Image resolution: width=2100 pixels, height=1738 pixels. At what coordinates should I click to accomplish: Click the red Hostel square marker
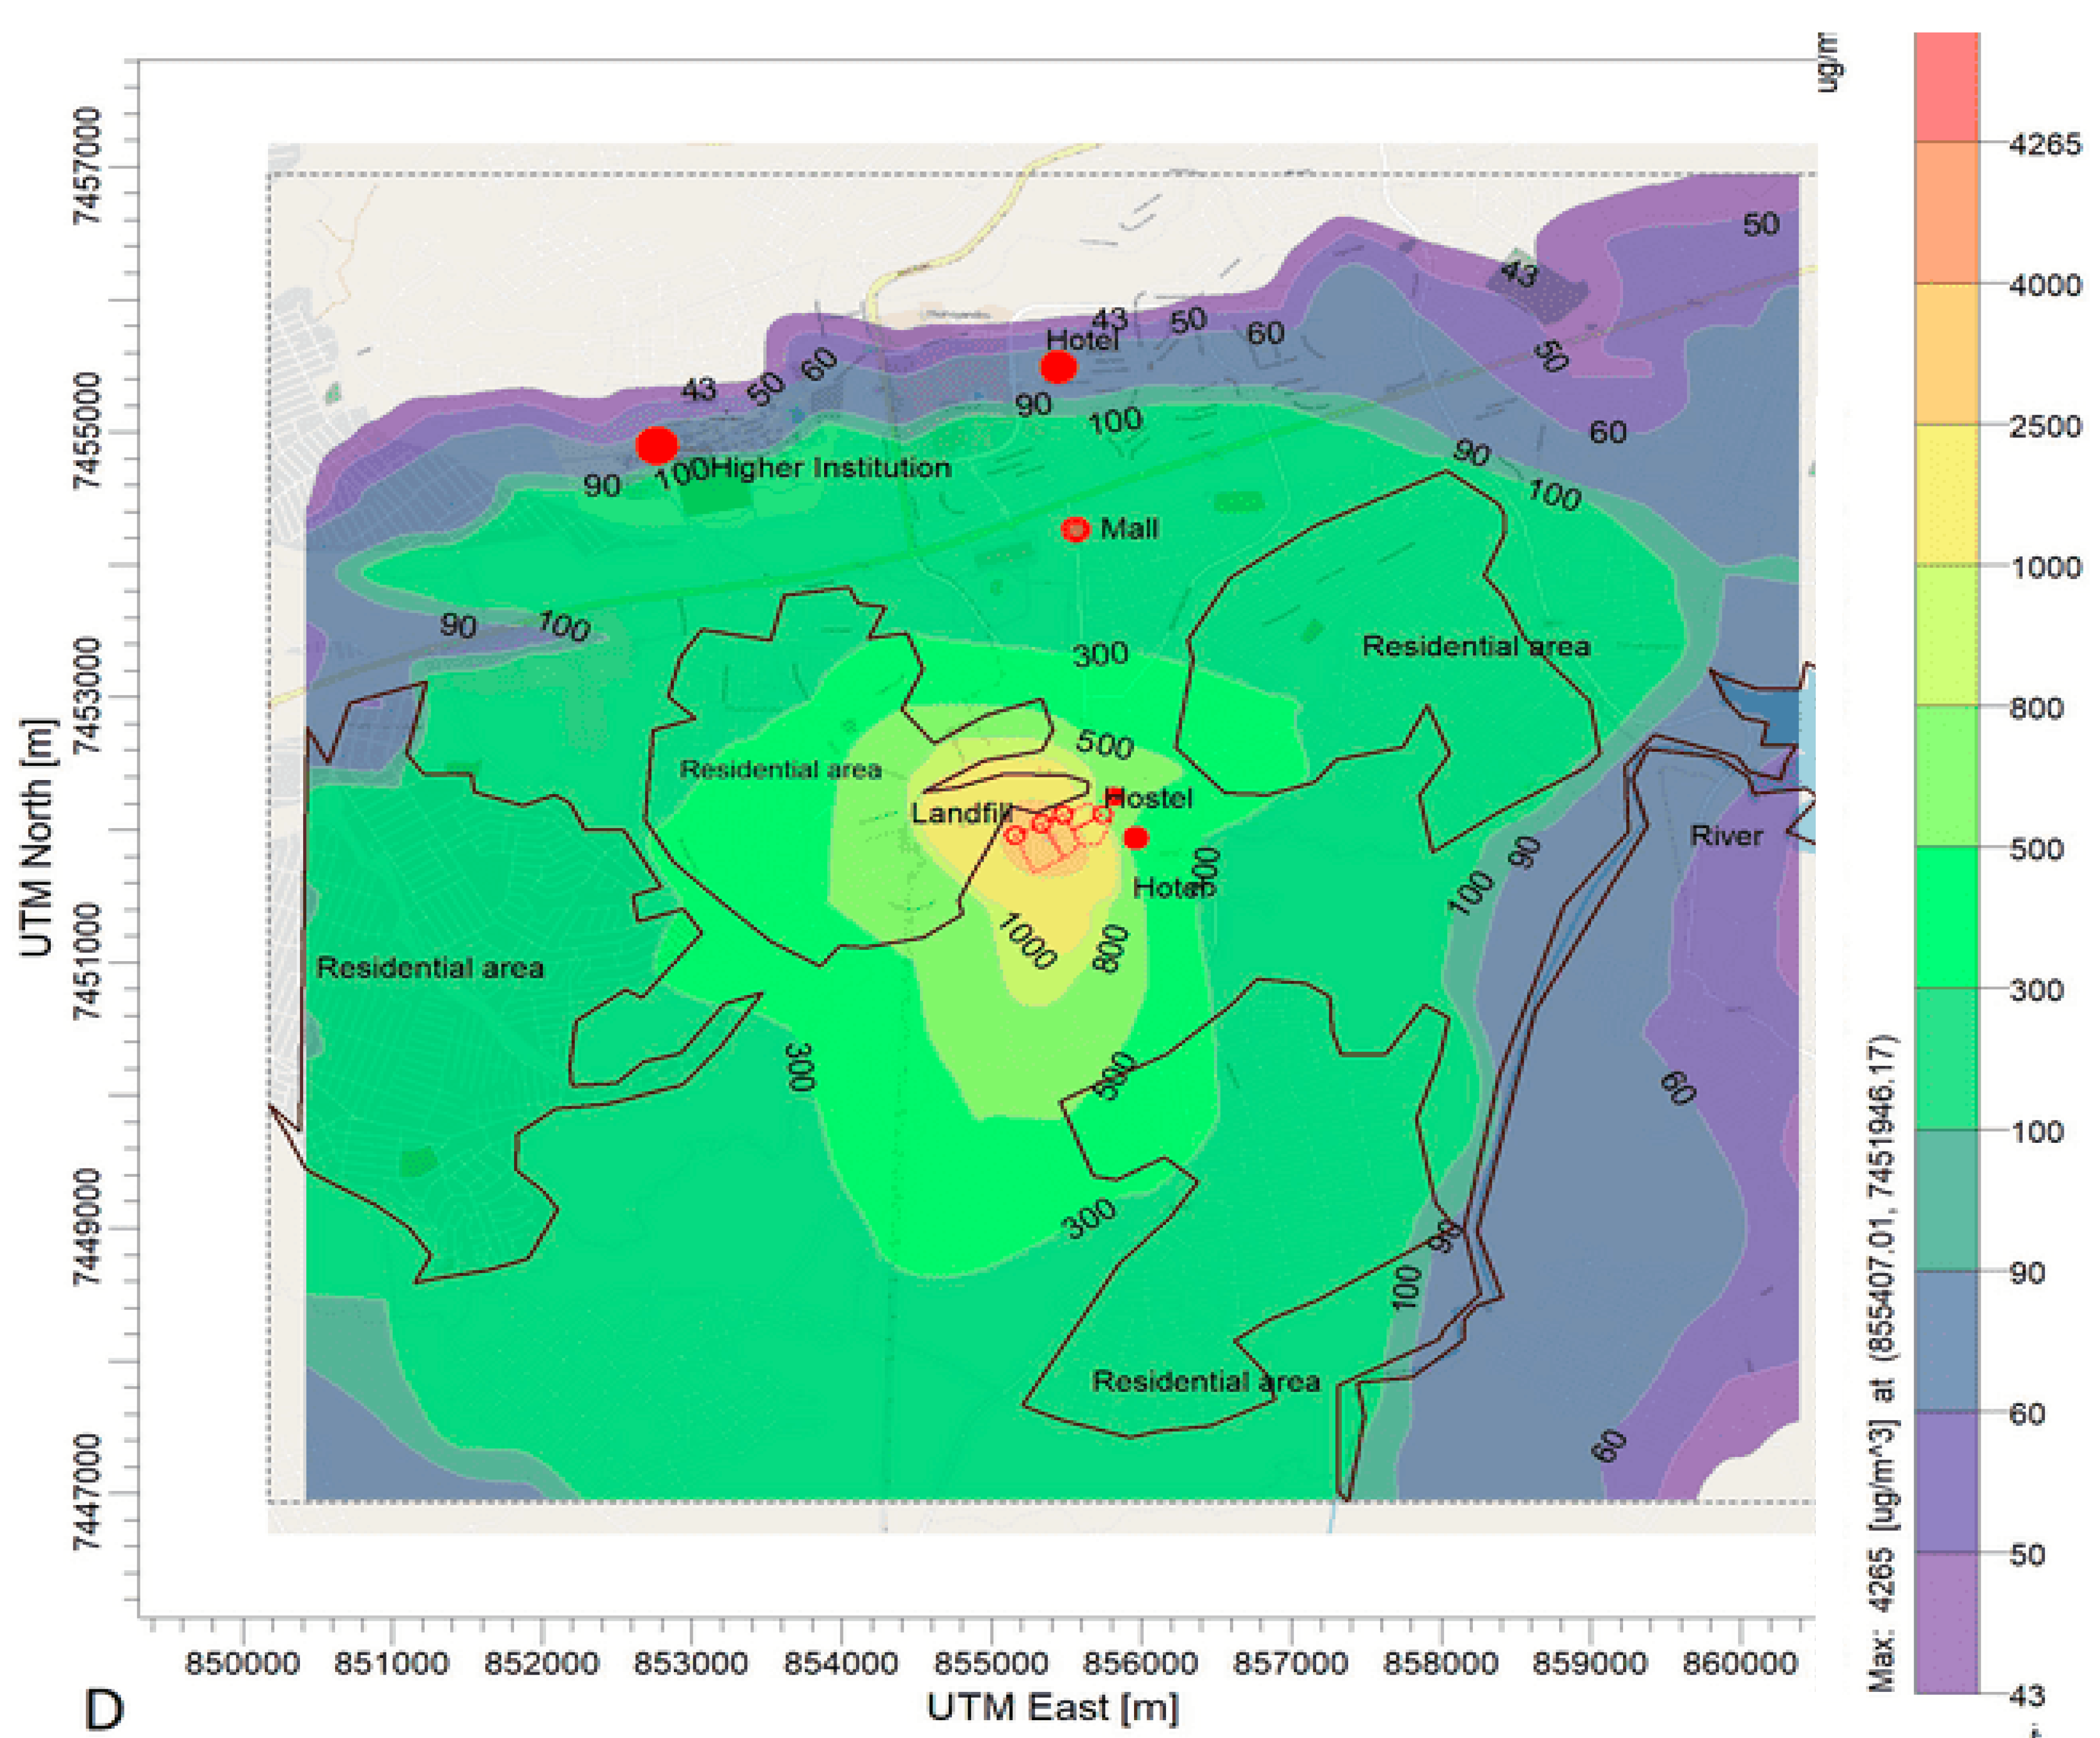[1113, 796]
